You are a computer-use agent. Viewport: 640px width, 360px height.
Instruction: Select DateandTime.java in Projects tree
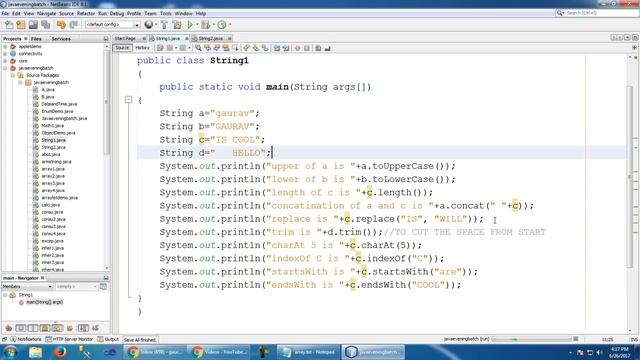pos(59,104)
